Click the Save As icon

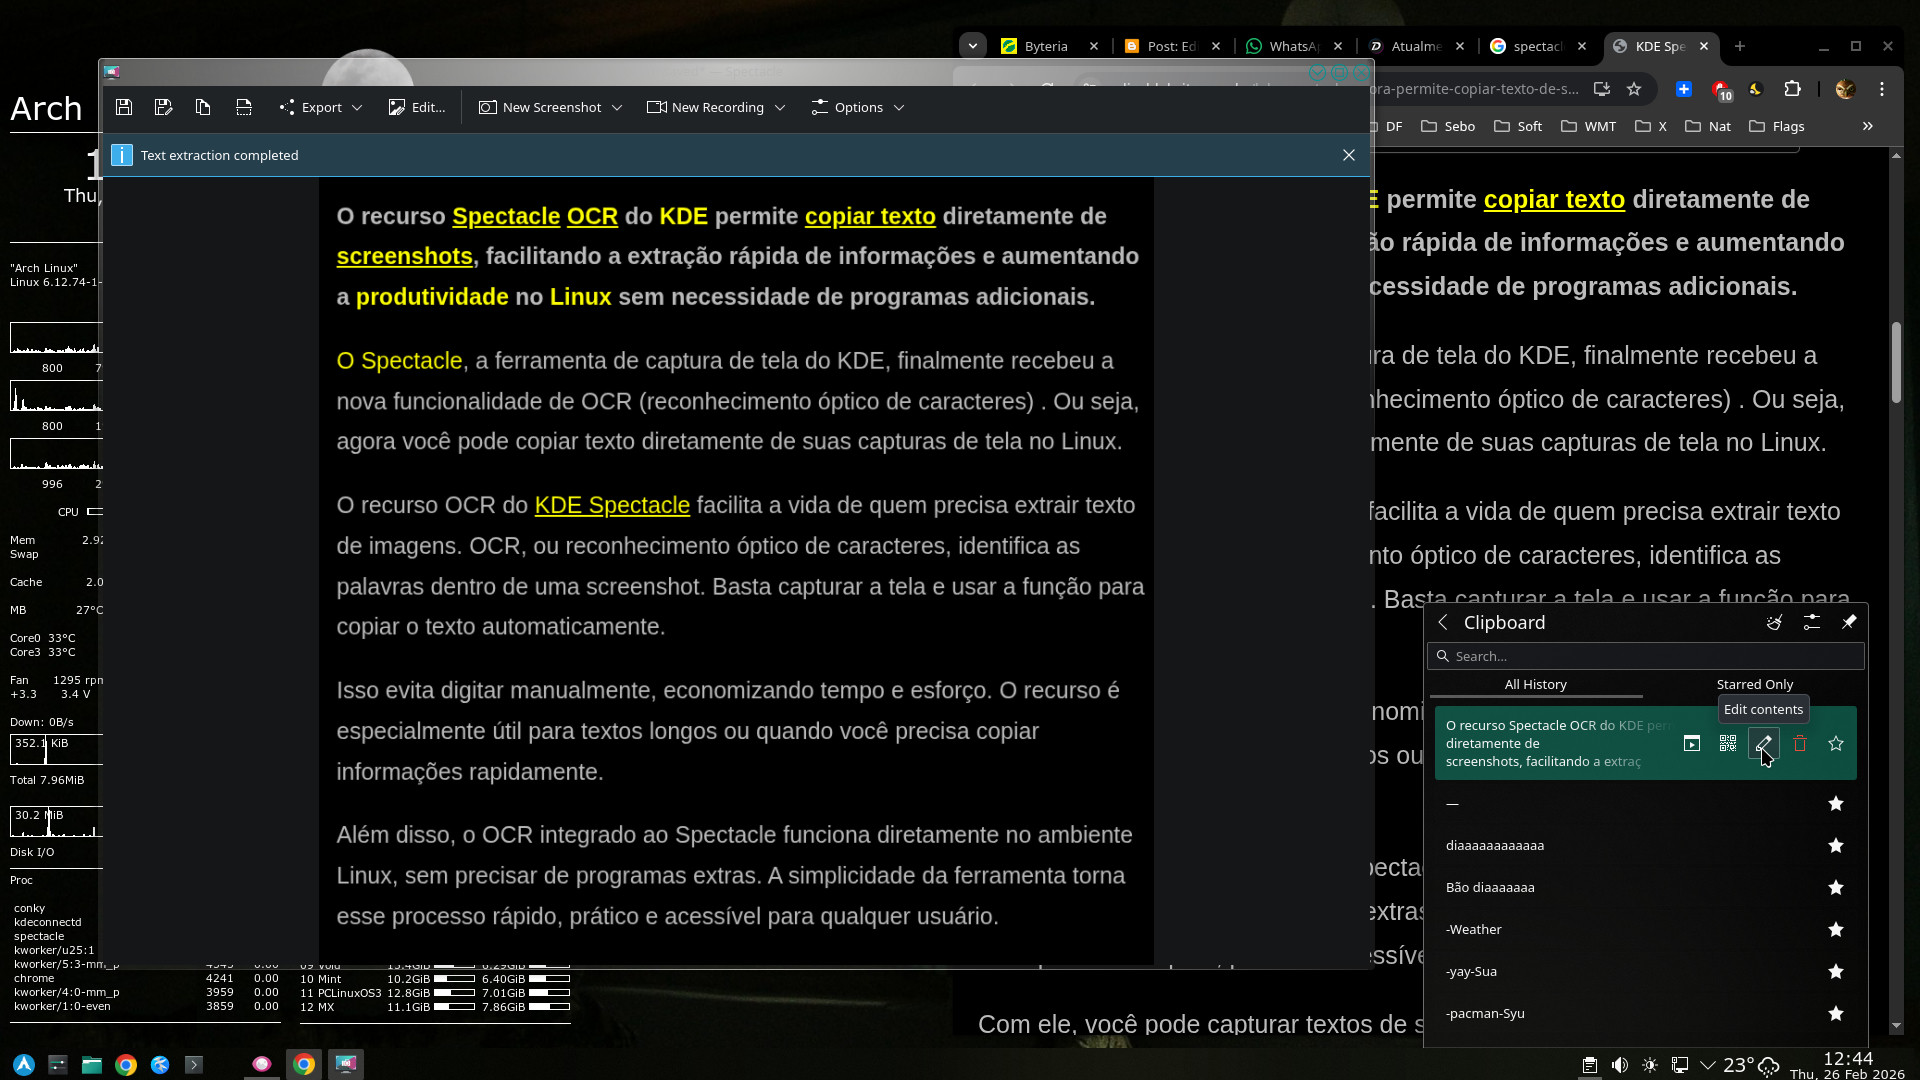tap(164, 107)
